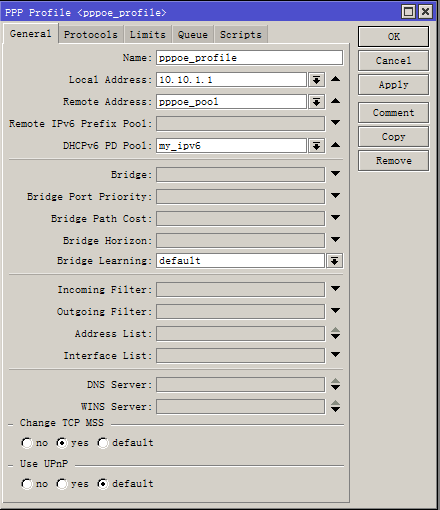Click the Address List up/down arrows
The height and width of the screenshot is (510, 440).
pyautogui.click(x=336, y=333)
